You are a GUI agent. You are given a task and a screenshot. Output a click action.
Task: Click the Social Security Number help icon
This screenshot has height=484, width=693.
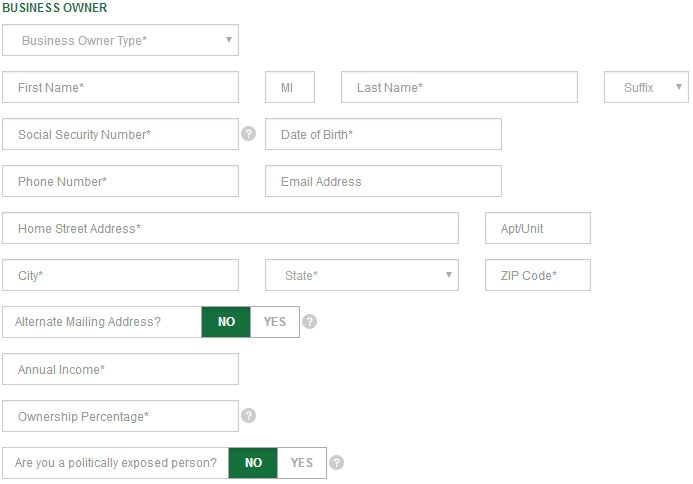(248, 133)
